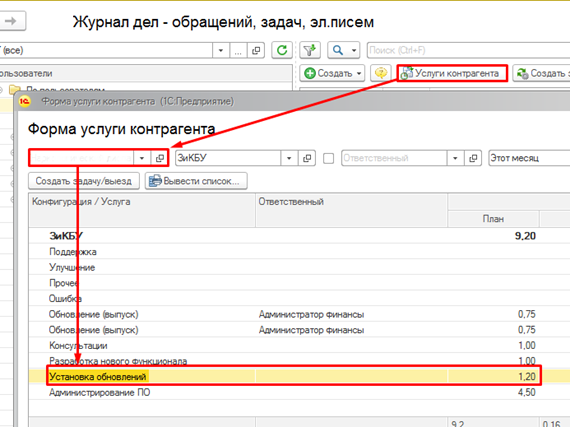
Task: Click the Этот месяц period field
Action: pyautogui.click(x=529, y=158)
